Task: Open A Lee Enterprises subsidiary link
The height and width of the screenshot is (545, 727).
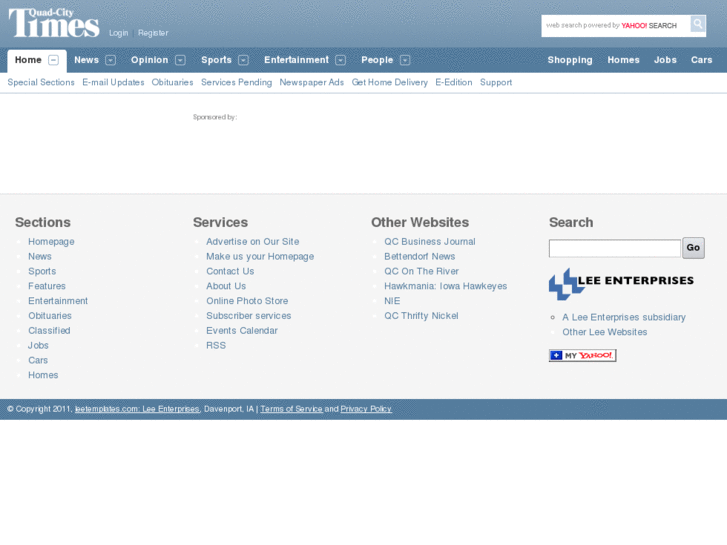Action: (624, 317)
